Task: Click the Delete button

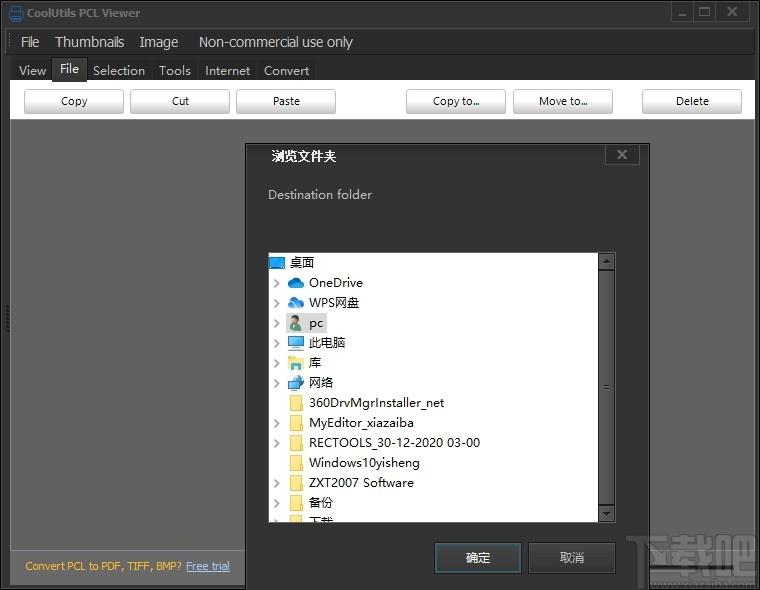Action: (692, 101)
